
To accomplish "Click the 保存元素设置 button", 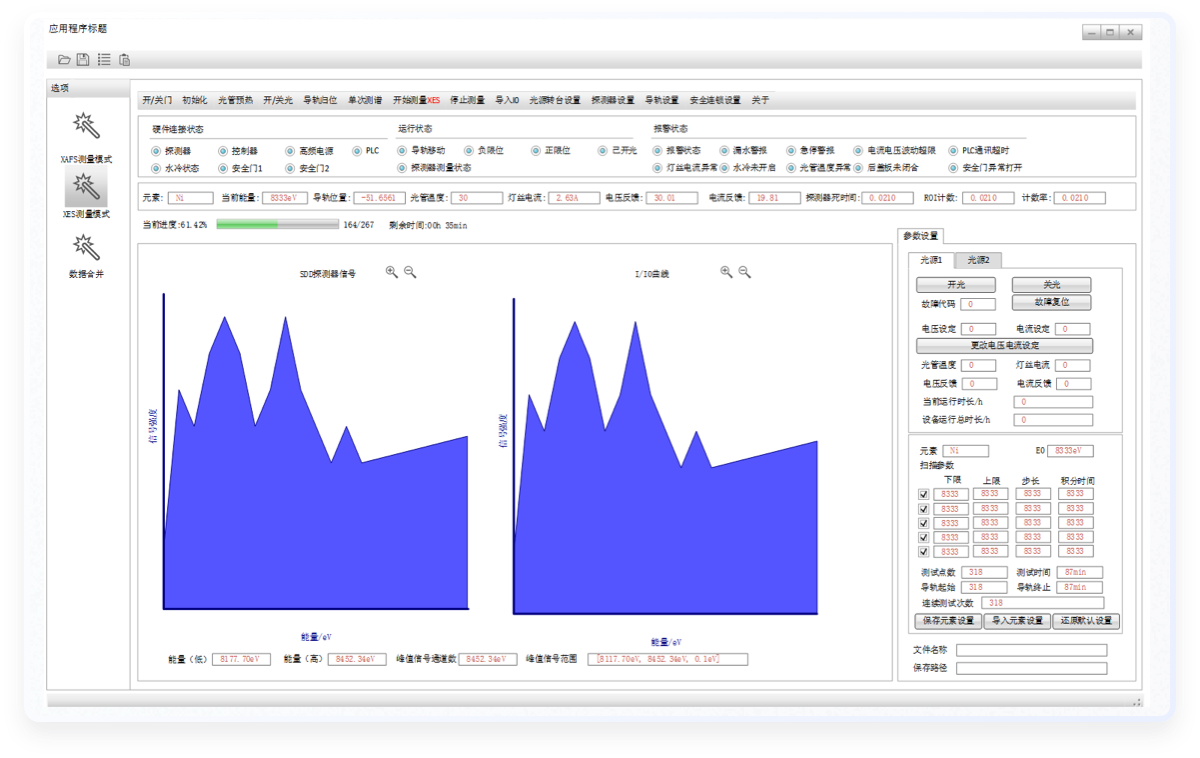I will coord(947,621).
